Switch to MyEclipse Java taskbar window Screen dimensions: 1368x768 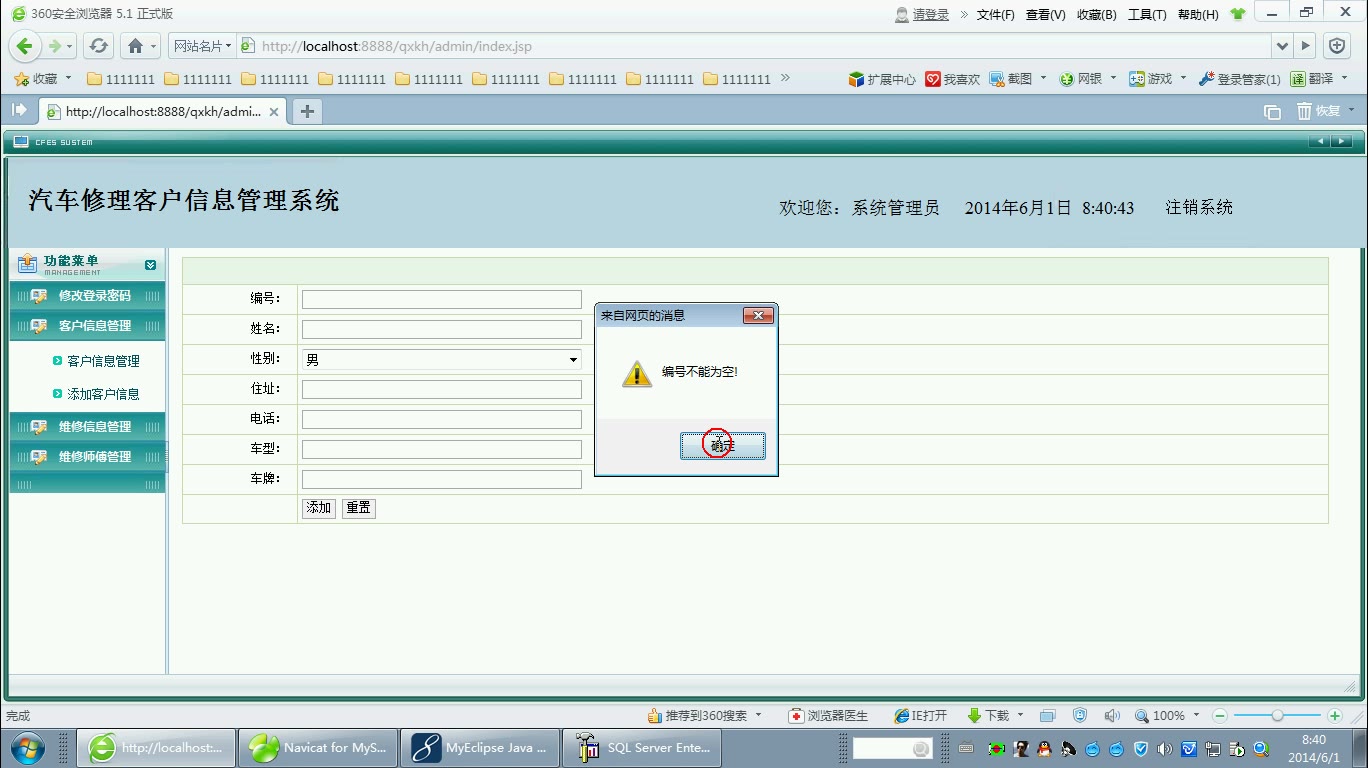(479, 748)
